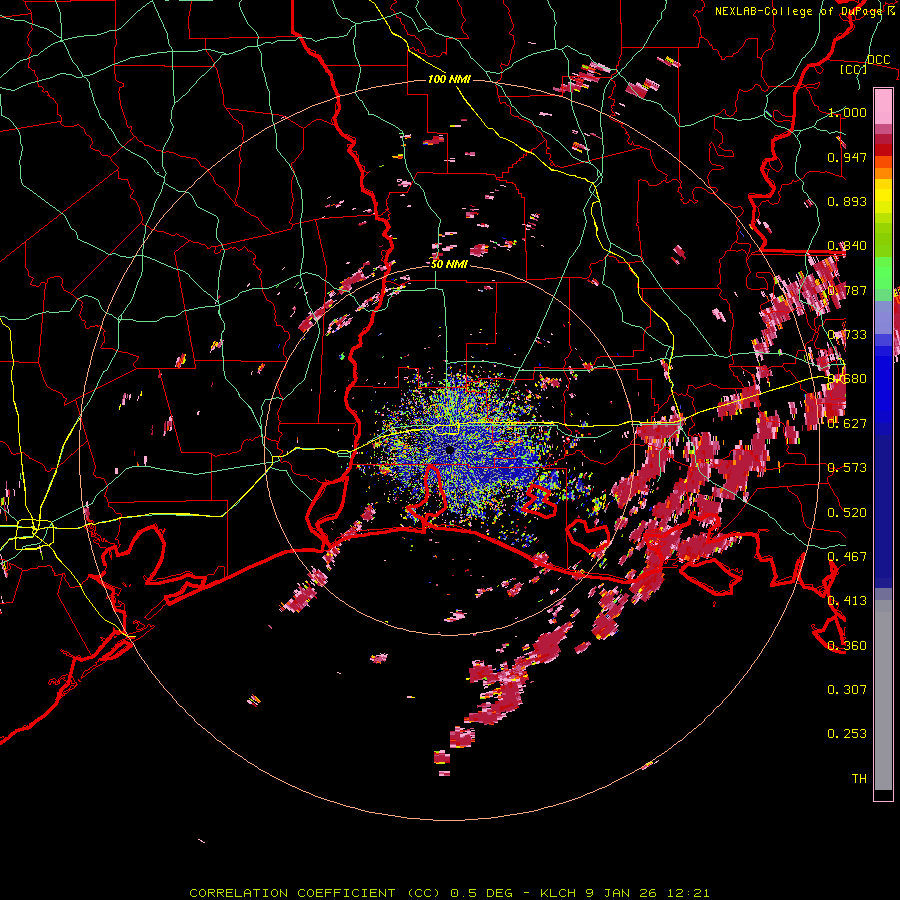Click the 1.000 scale value

[x=847, y=112]
